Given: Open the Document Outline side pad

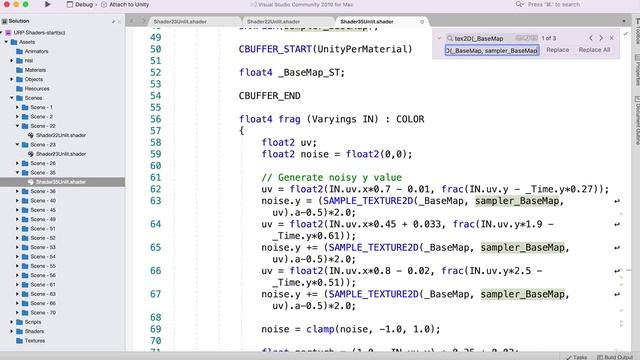Looking at the screenshot, I should [x=637, y=120].
